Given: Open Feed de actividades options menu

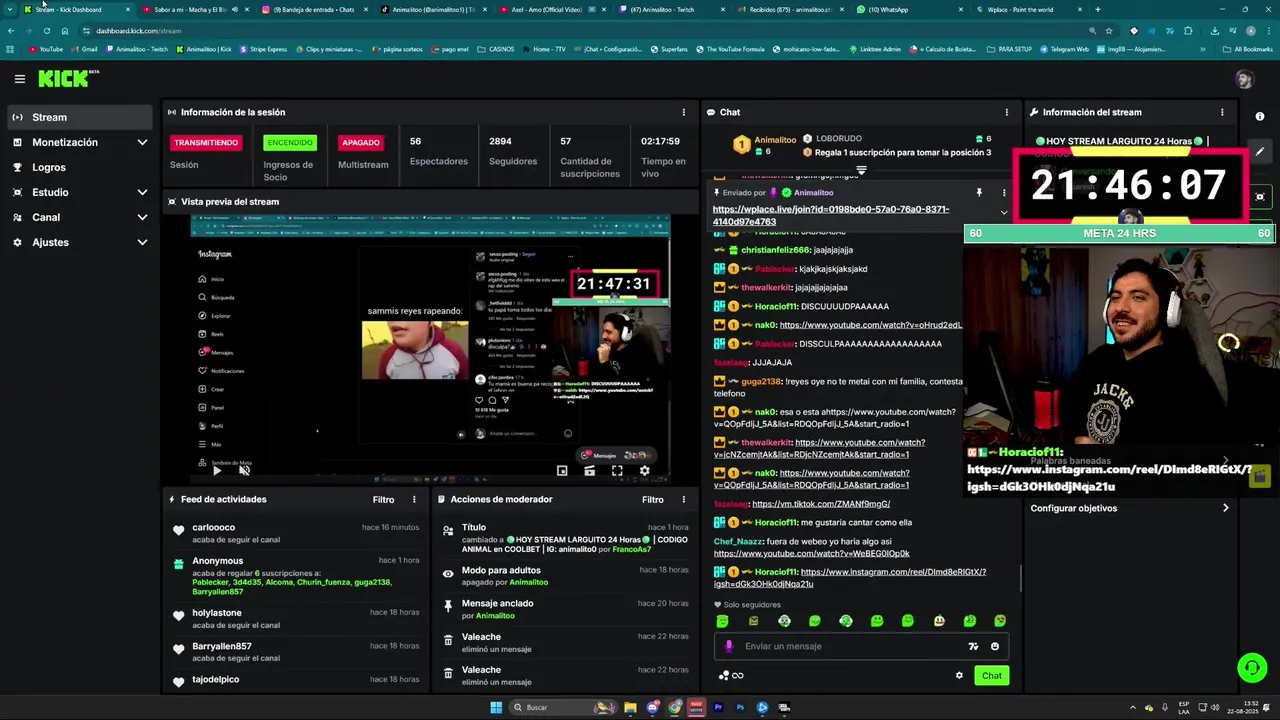Looking at the screenshot, I should 414,499.
